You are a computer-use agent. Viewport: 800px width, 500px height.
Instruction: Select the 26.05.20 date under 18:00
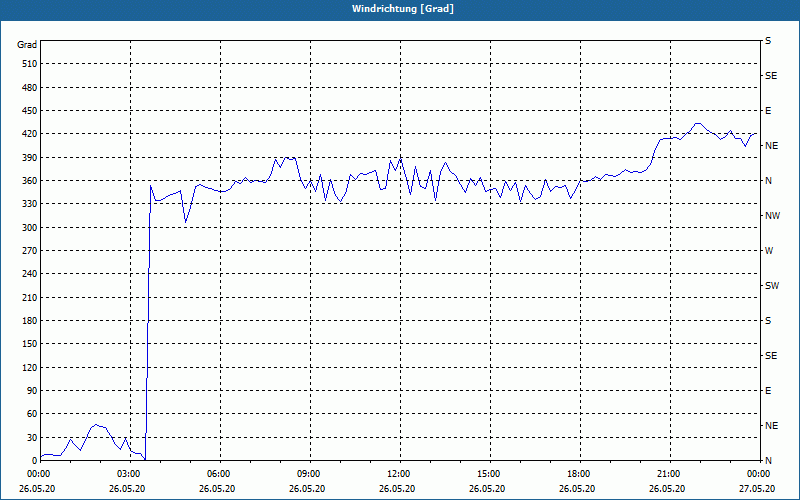[577, 489]
